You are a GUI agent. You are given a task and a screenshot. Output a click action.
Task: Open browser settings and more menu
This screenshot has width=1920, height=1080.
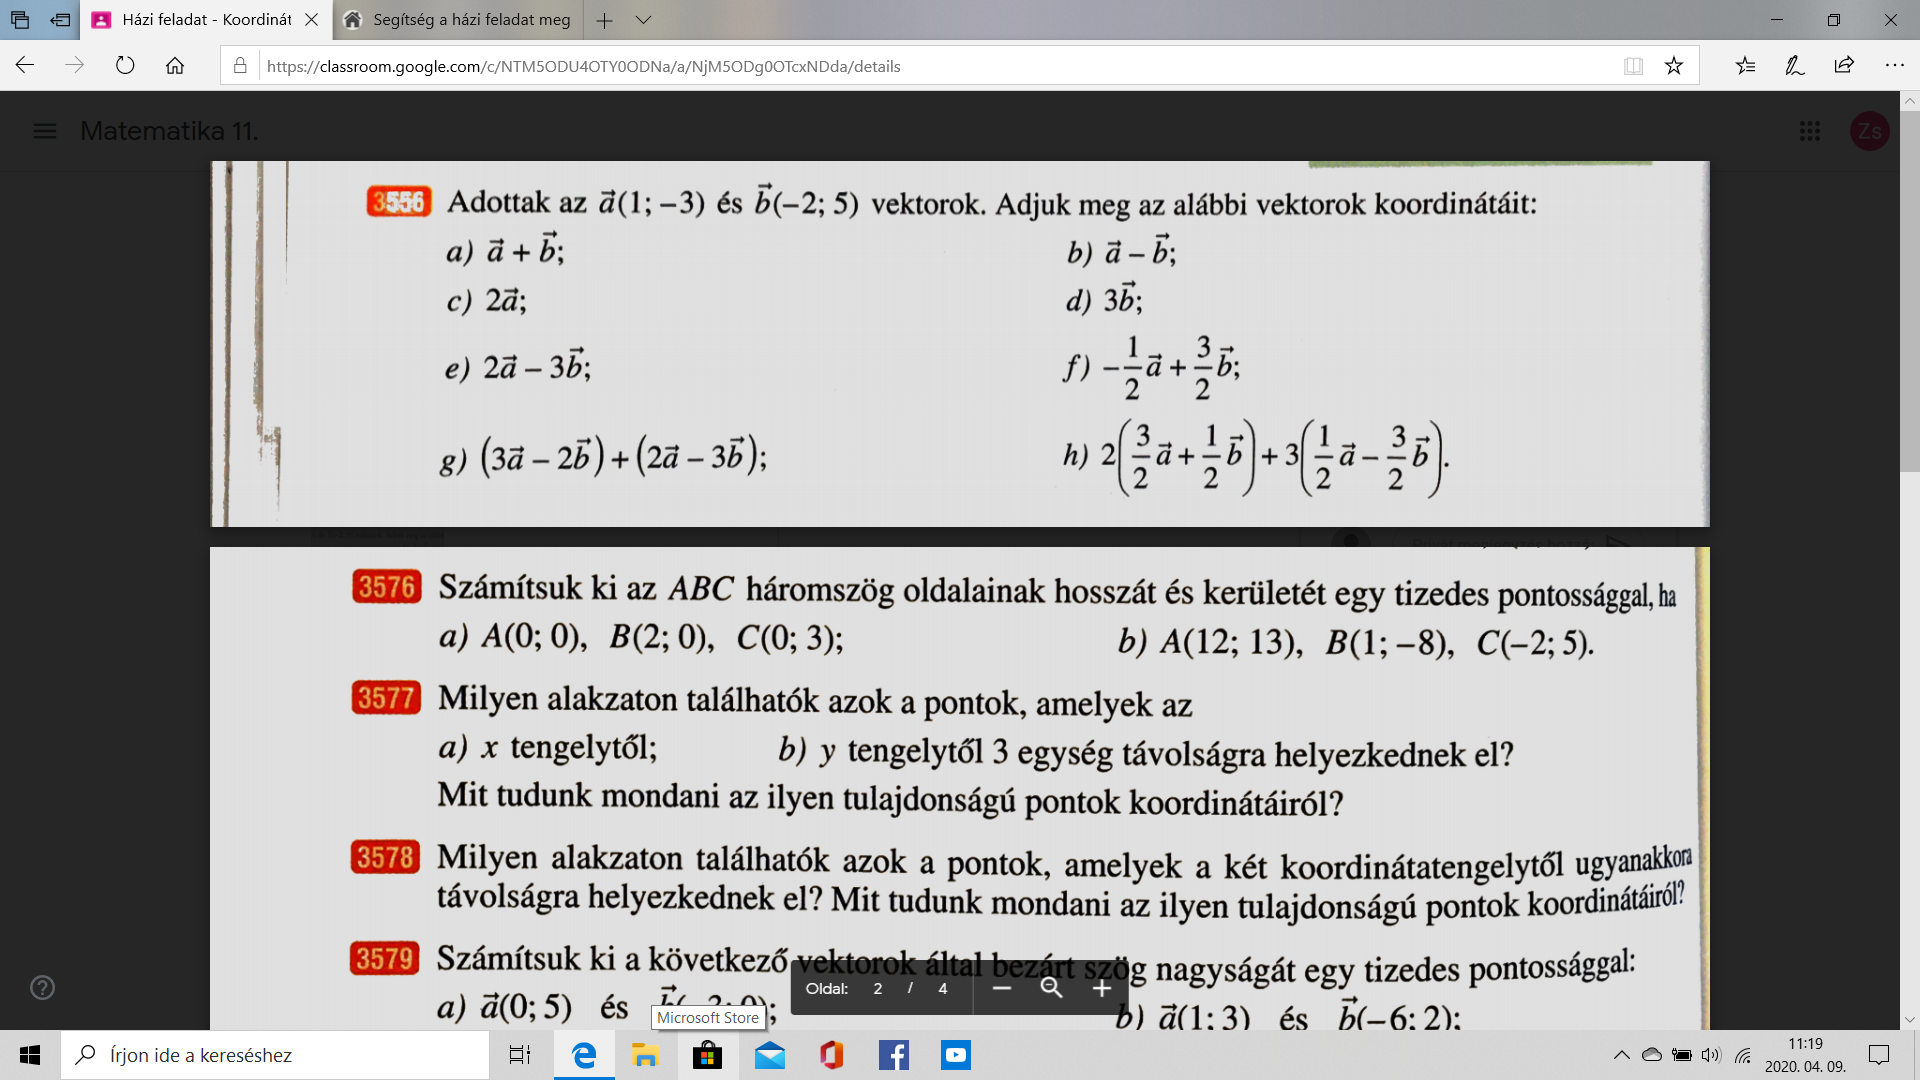1894,66
